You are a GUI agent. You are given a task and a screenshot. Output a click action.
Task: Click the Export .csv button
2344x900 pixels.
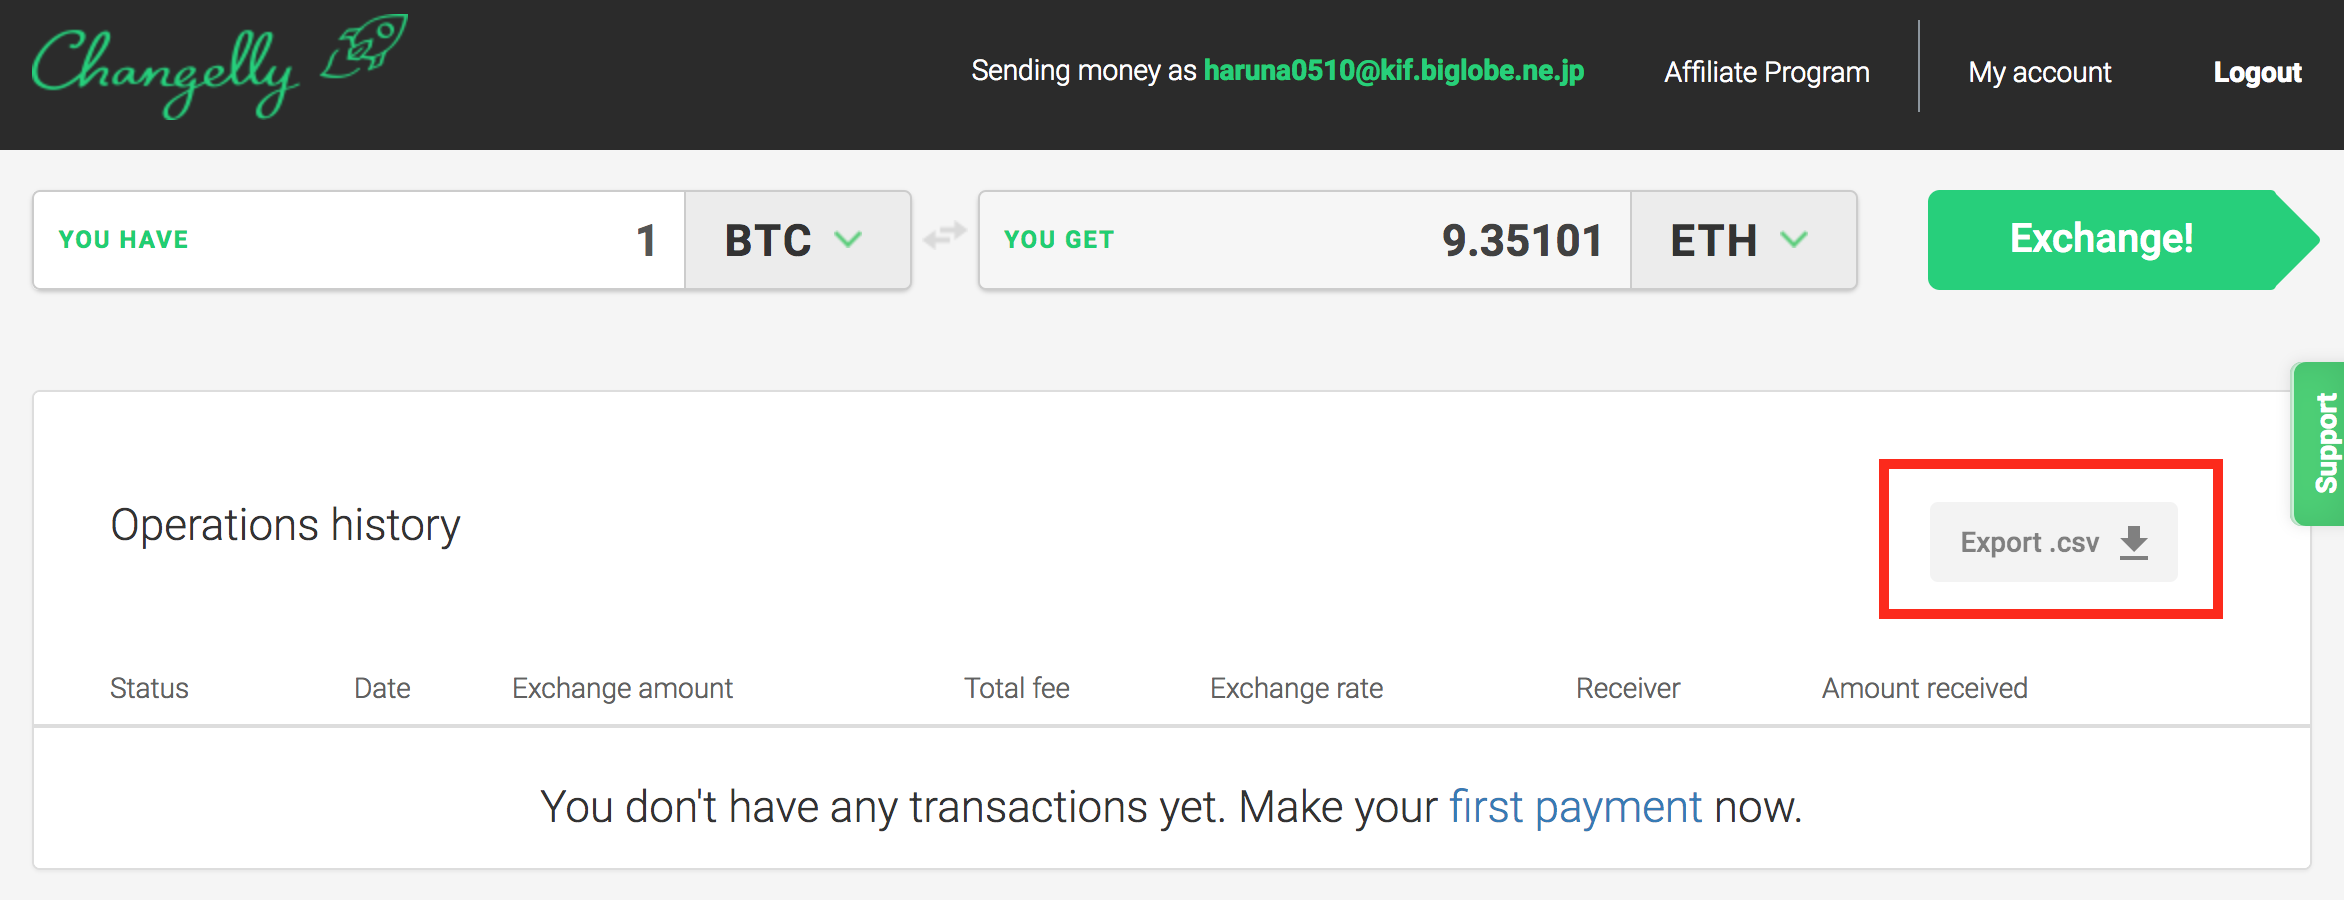tap(2053, 542)
